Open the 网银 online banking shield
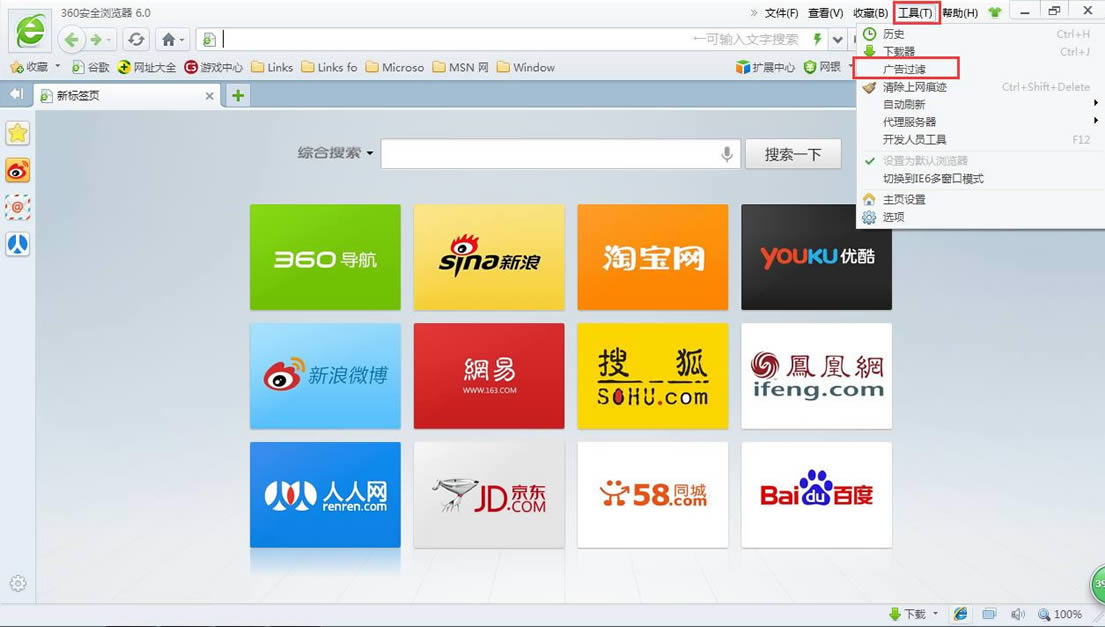Screen dimensions: 1105x627 coord(822,67)
